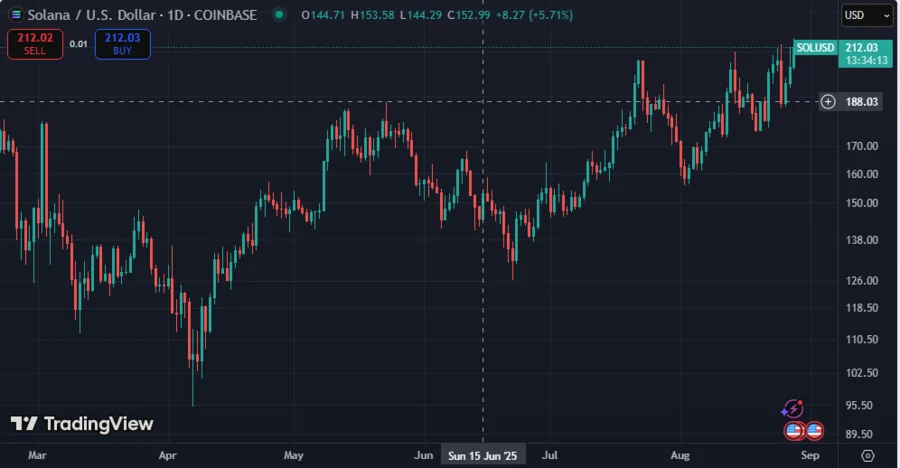The image size is (900, 468).
Task: Click the C152.99 close value
Action: tap(469, 15)
